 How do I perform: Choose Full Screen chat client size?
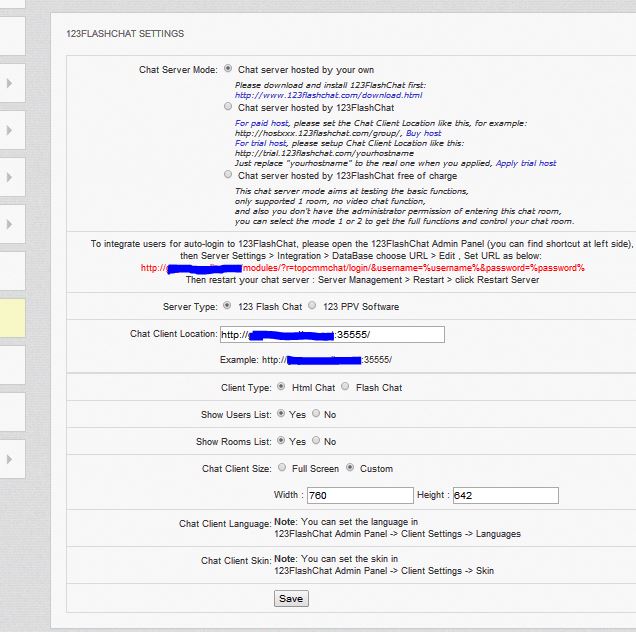click(x=282, y=468)
